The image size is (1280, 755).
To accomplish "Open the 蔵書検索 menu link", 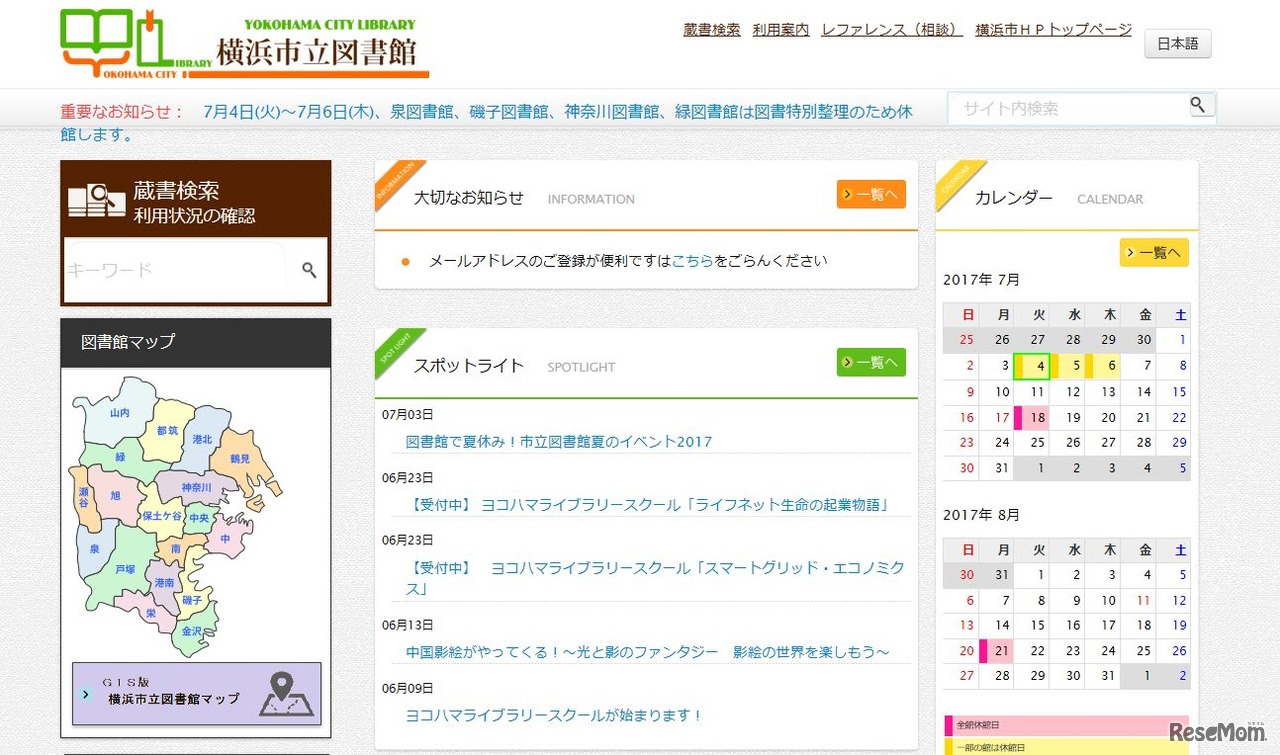I will (711, 30).
